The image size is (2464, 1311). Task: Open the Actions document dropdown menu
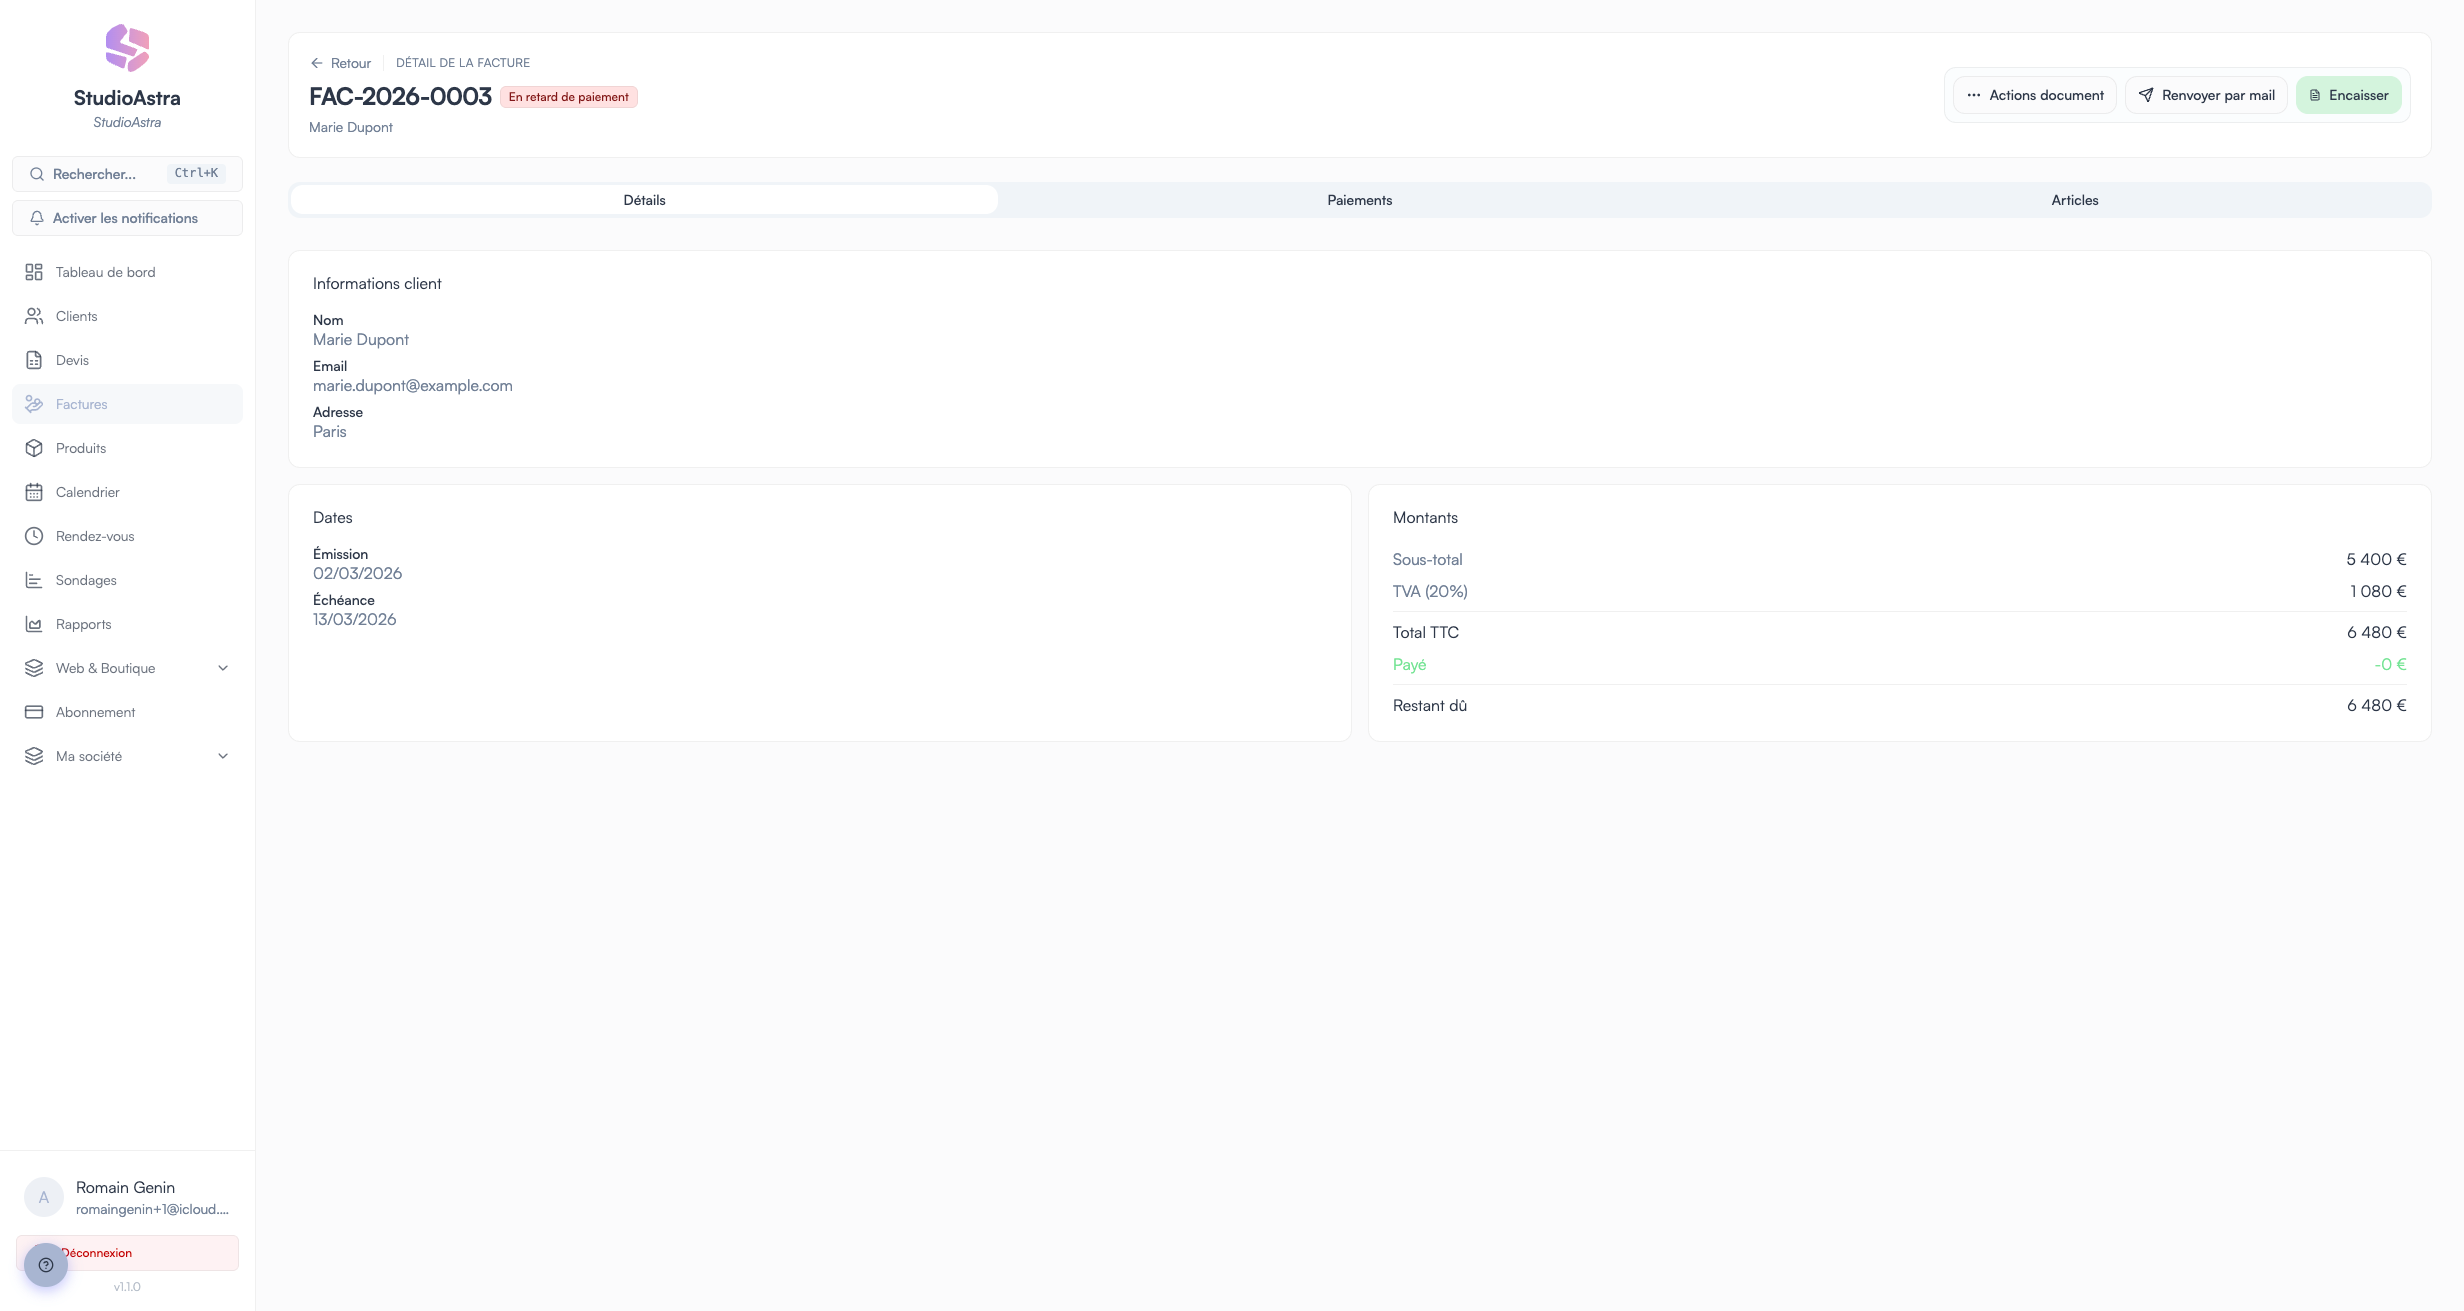[x=2034, y=95]
